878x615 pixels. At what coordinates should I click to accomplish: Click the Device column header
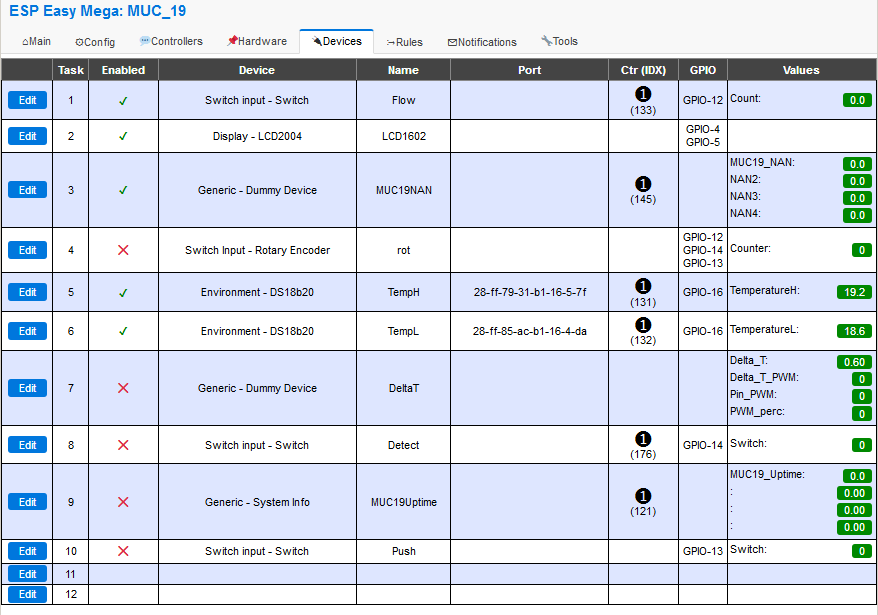click(257, 70)
